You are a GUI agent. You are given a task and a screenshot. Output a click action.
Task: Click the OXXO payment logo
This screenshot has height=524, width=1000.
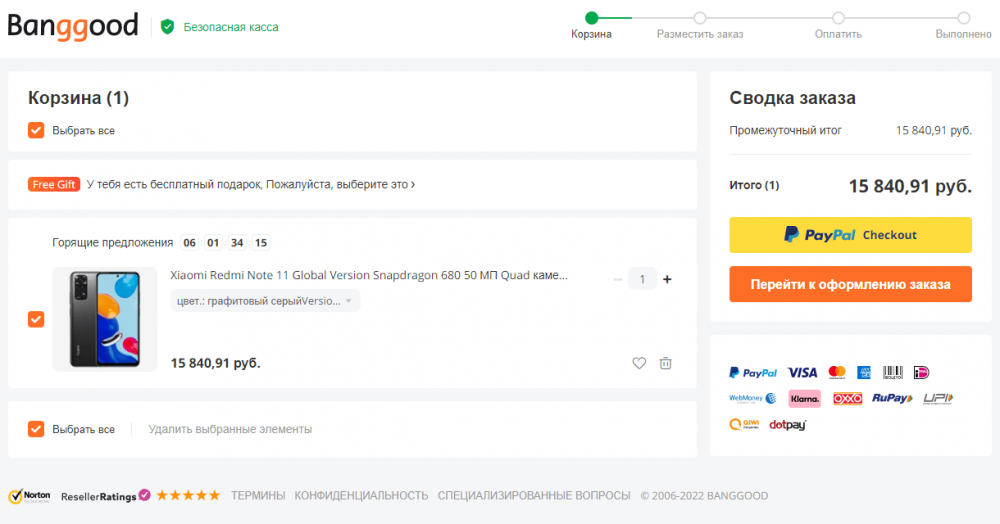[x=848, y=398]
